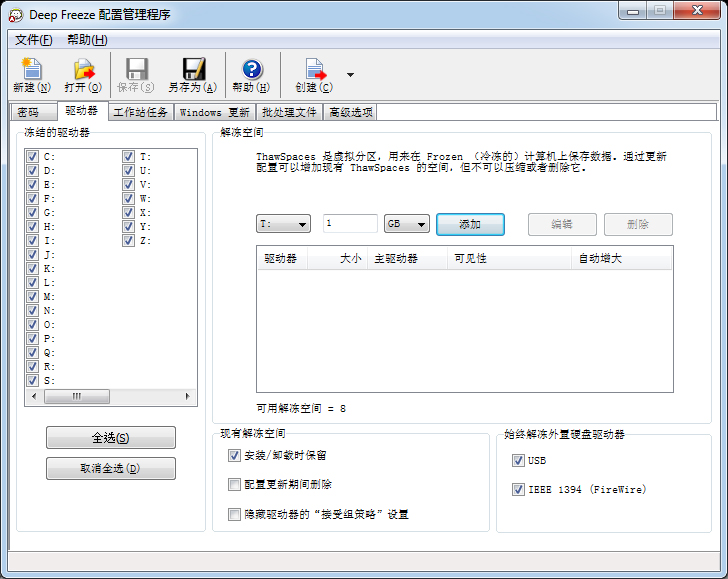Click the 删除 button
This screenshot has width=728, height=579.
pyautogui.click(x=638, y=224)
